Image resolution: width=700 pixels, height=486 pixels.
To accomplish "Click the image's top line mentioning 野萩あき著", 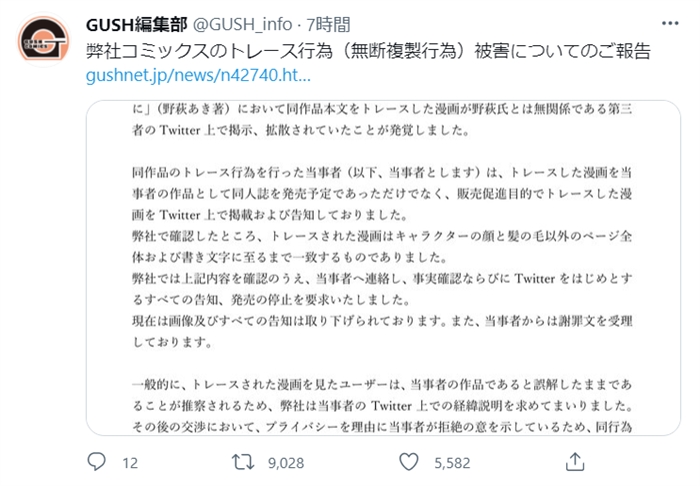I will (390, 105).
